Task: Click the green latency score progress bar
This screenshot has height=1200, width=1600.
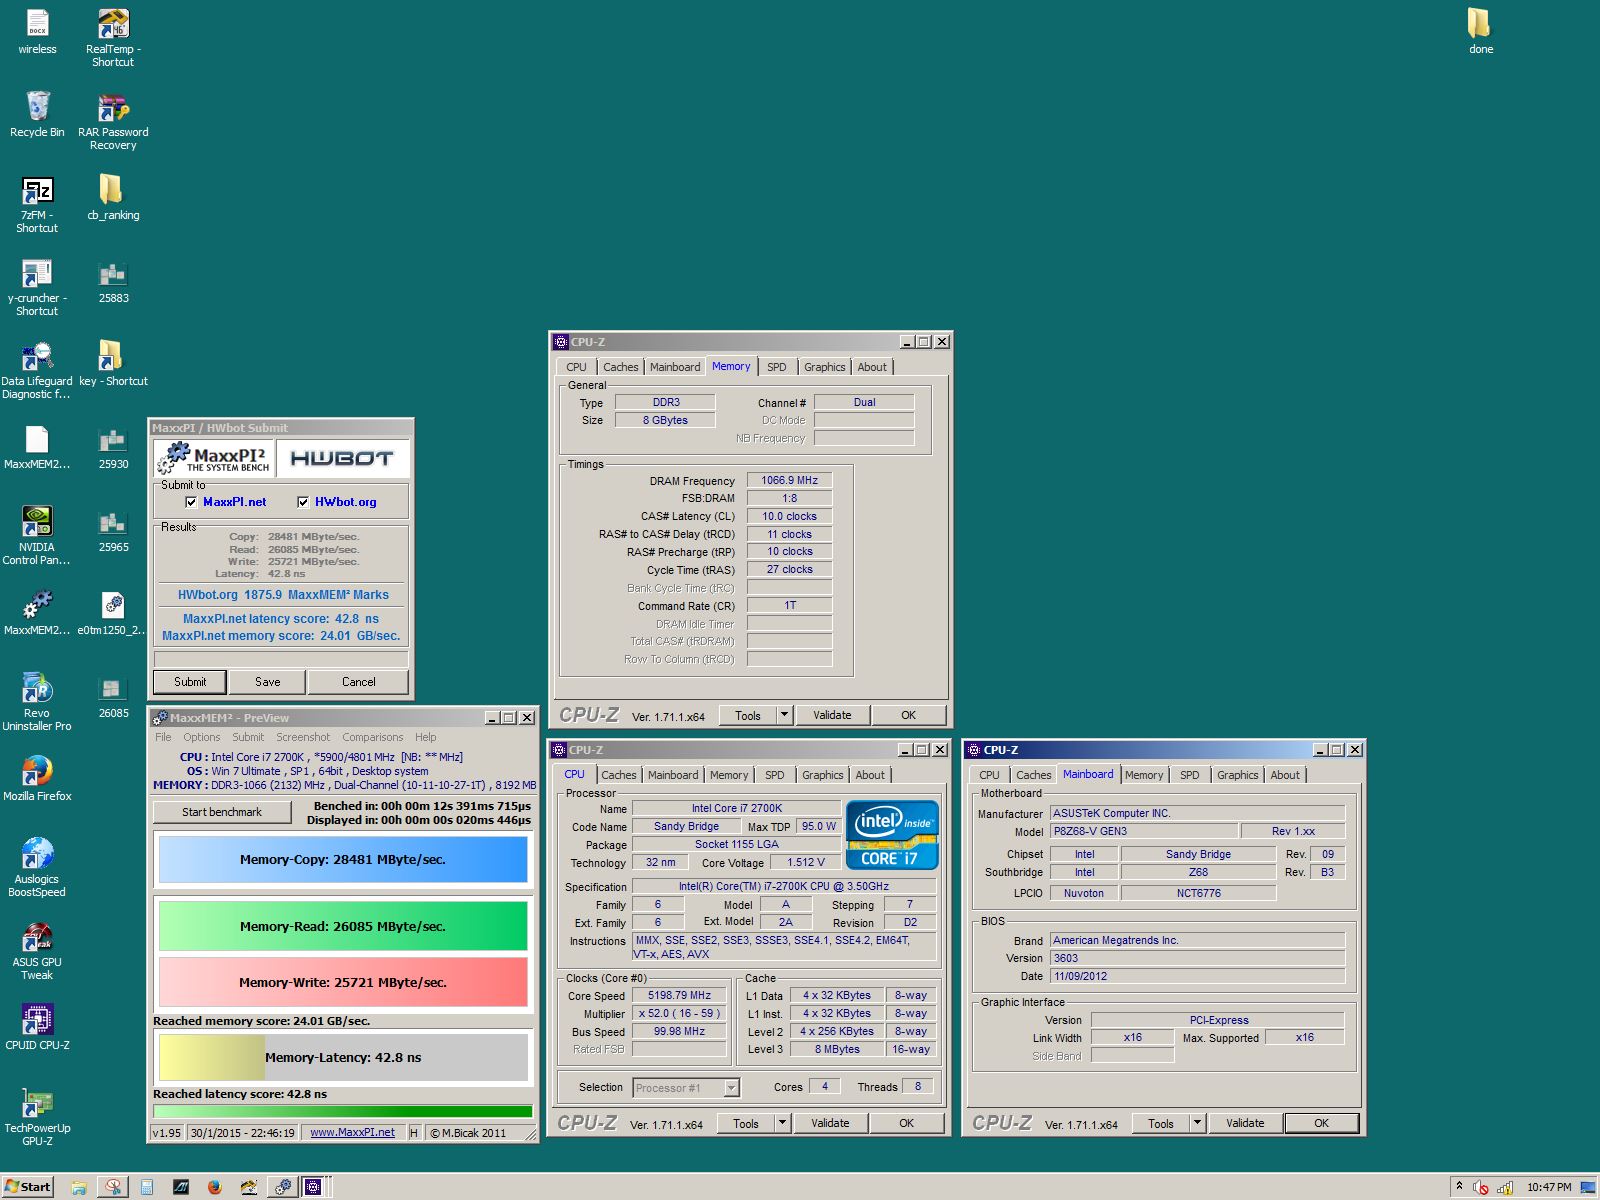Action: 343,1111
